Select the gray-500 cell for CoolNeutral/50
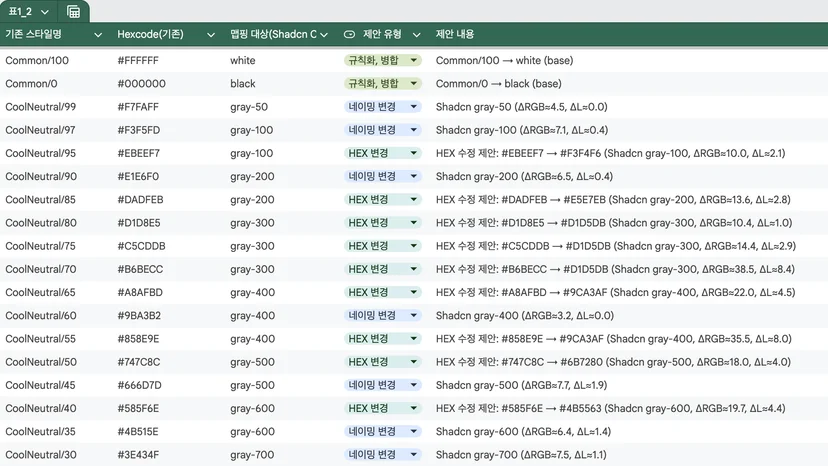828x466 pixels. [x=252, y=362]
